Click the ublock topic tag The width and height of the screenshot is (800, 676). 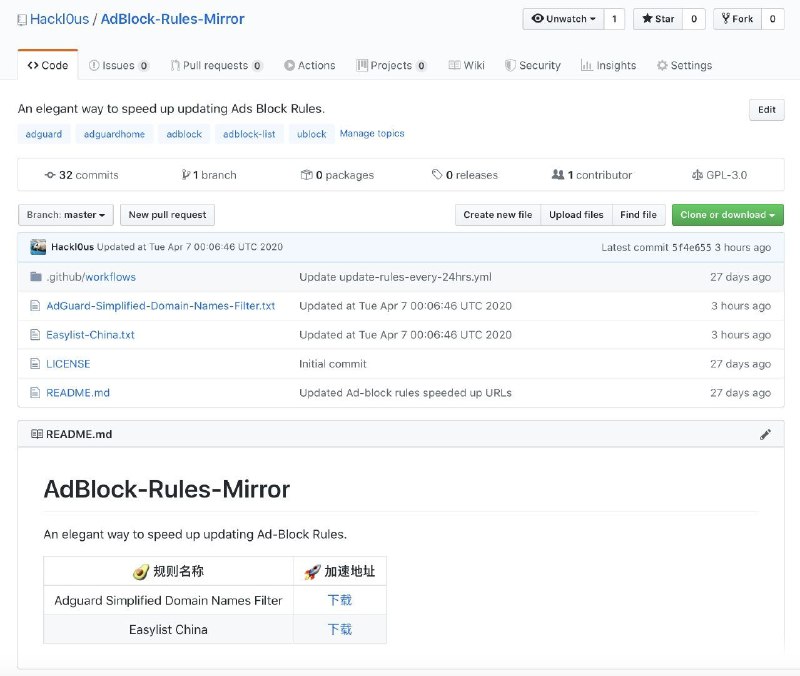pos(312,134)
